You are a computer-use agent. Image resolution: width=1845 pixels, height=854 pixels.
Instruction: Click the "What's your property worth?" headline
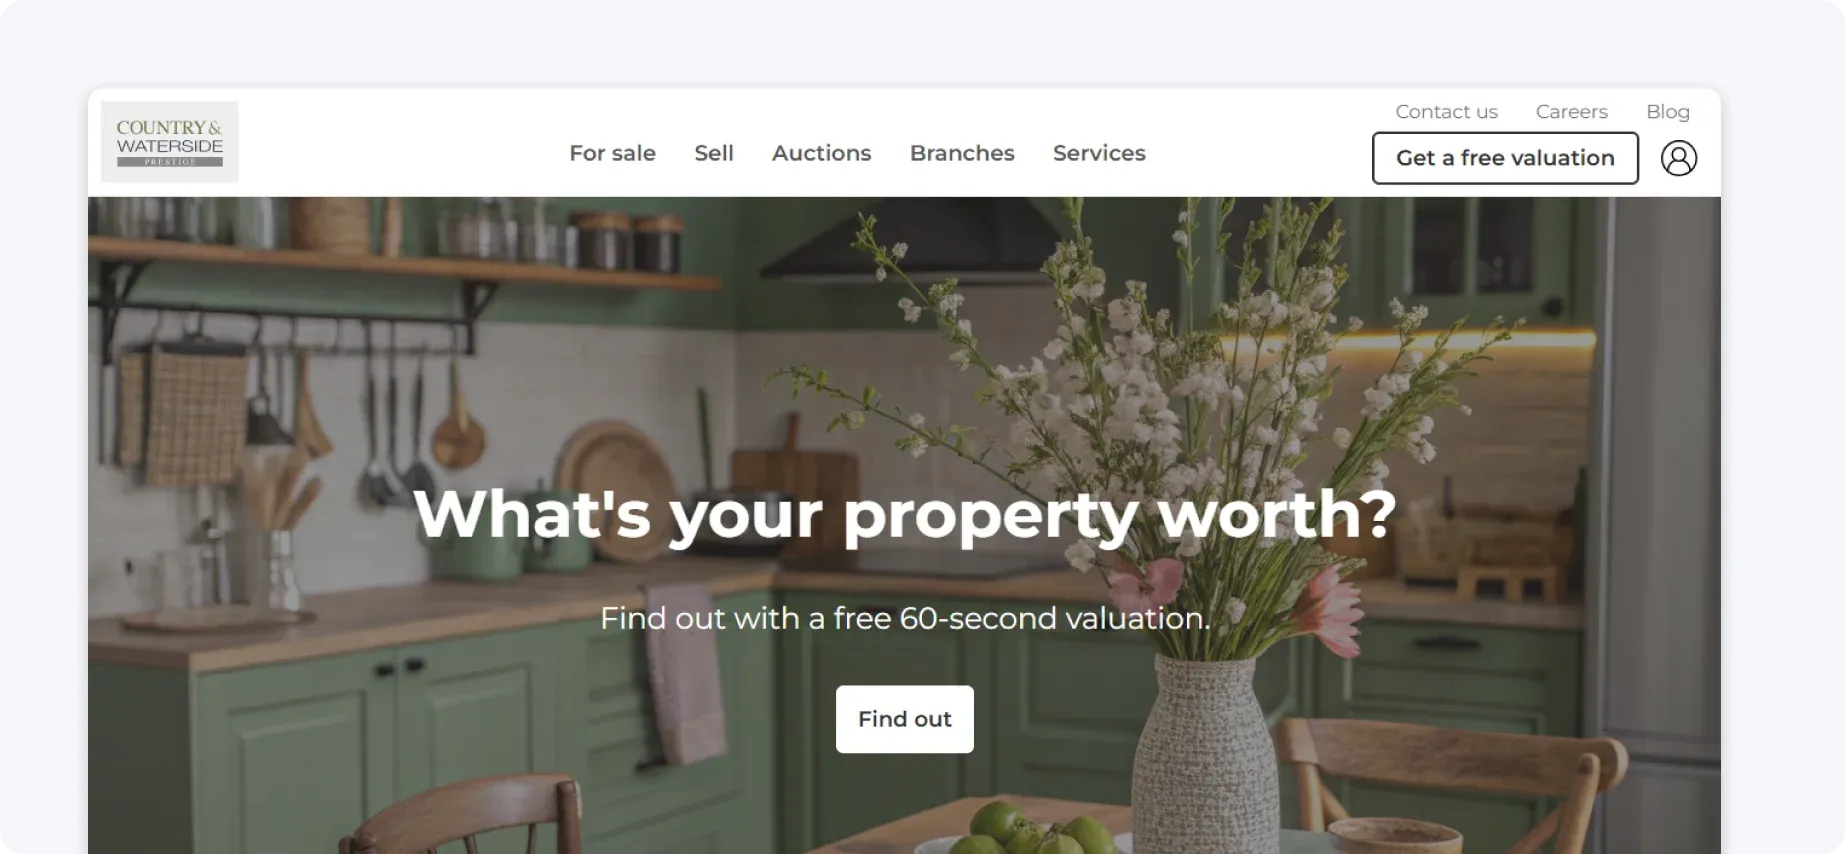pyautogui.click(x=904, y=514)
